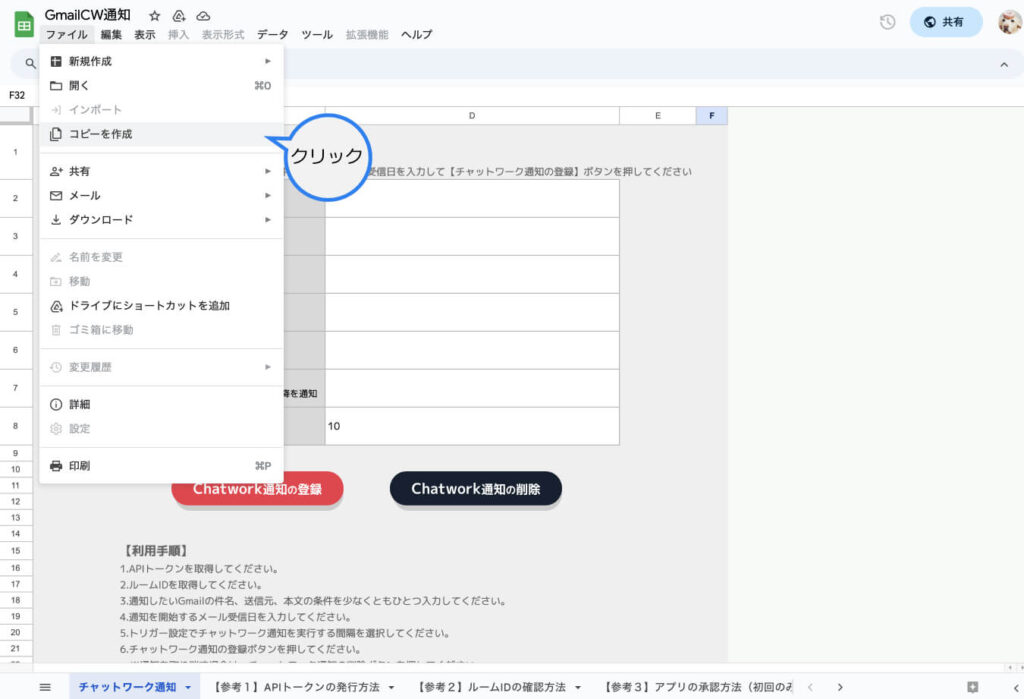Open dropdown arrow on チャットワーク通知 tab
The height and width of the screenshot is (699, 1024).
point(188,688)
